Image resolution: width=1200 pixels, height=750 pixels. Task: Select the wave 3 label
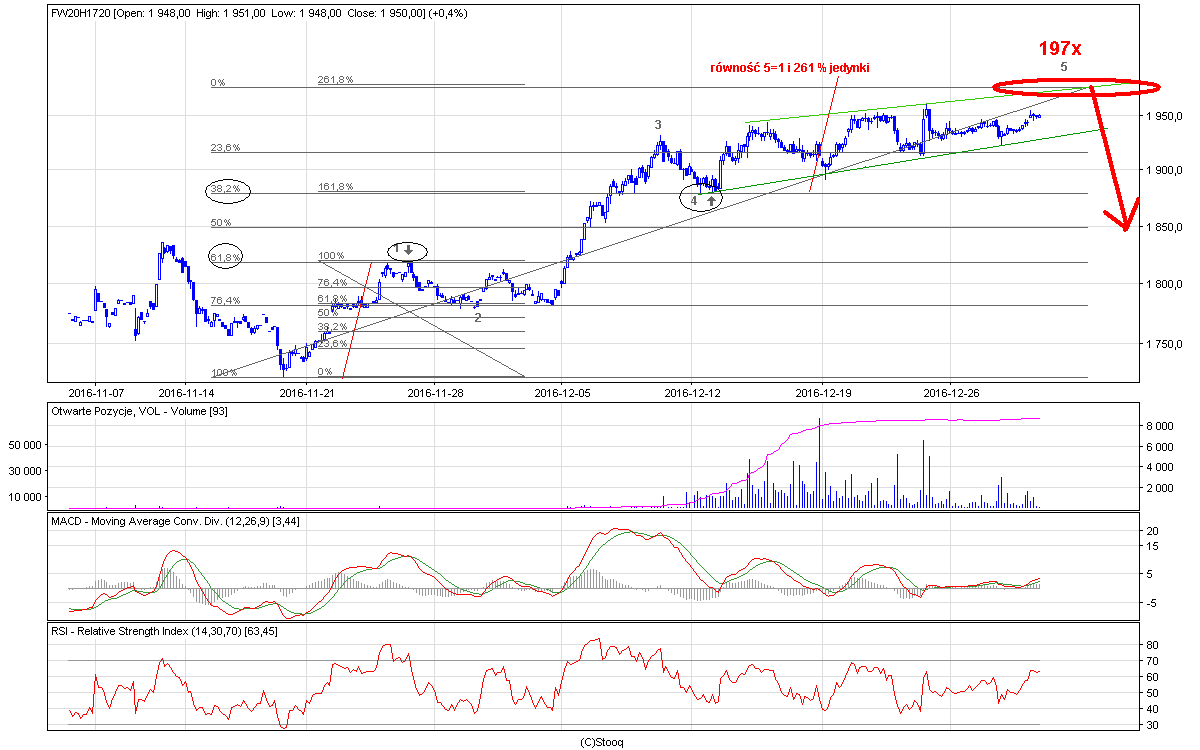[658, 124]
